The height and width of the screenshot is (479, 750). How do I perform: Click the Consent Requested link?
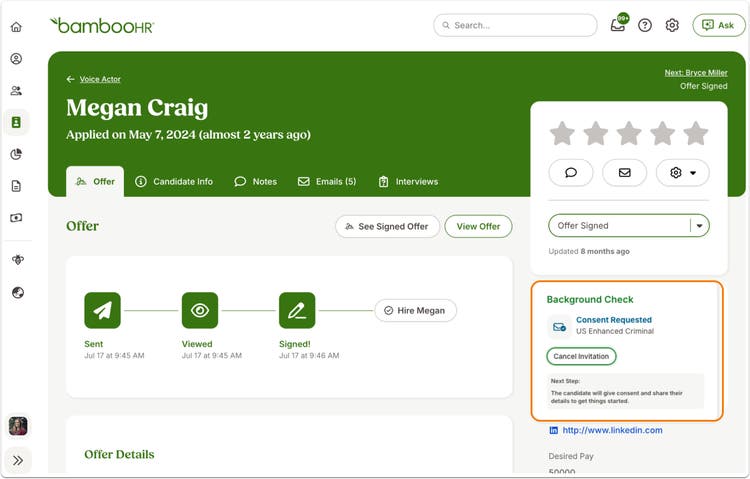point(614,320)
